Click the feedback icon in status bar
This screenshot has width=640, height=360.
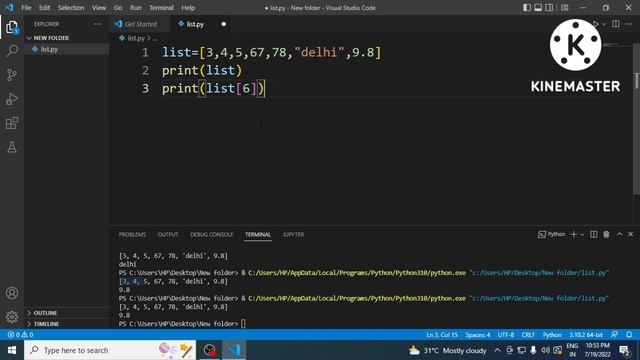coord(614,335)
